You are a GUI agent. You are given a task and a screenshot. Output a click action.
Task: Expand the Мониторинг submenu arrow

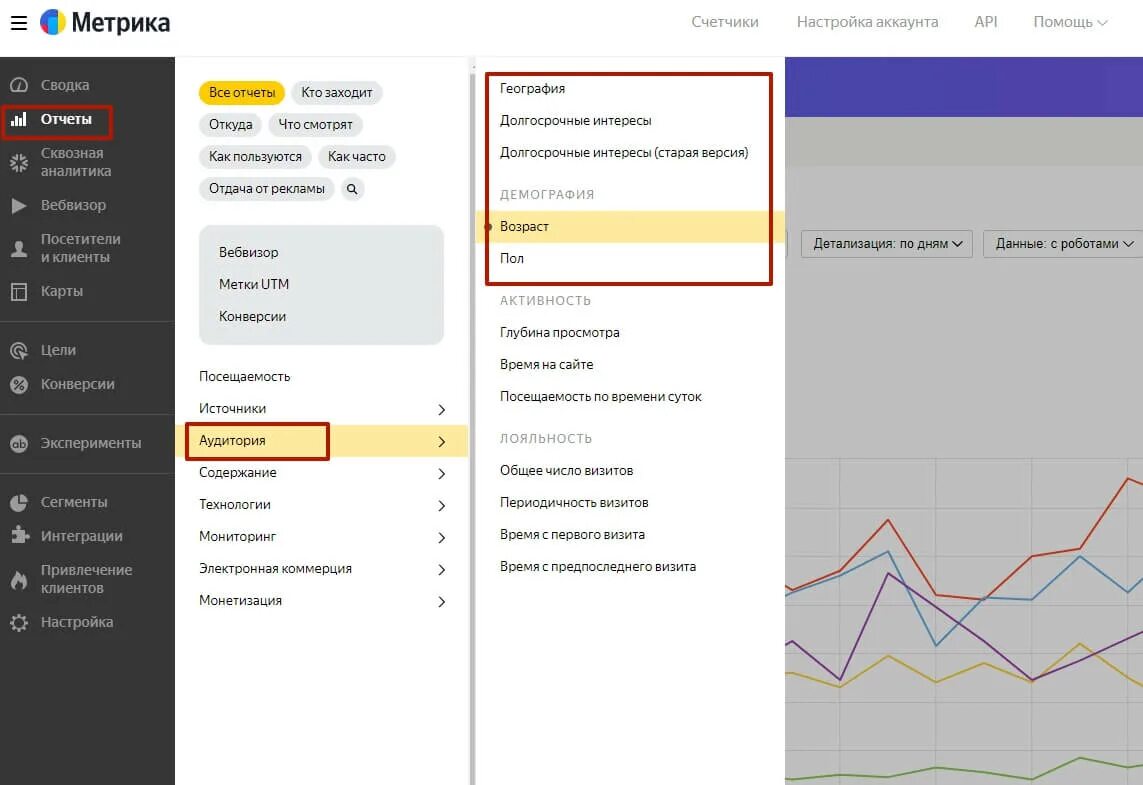coord(442,538)
